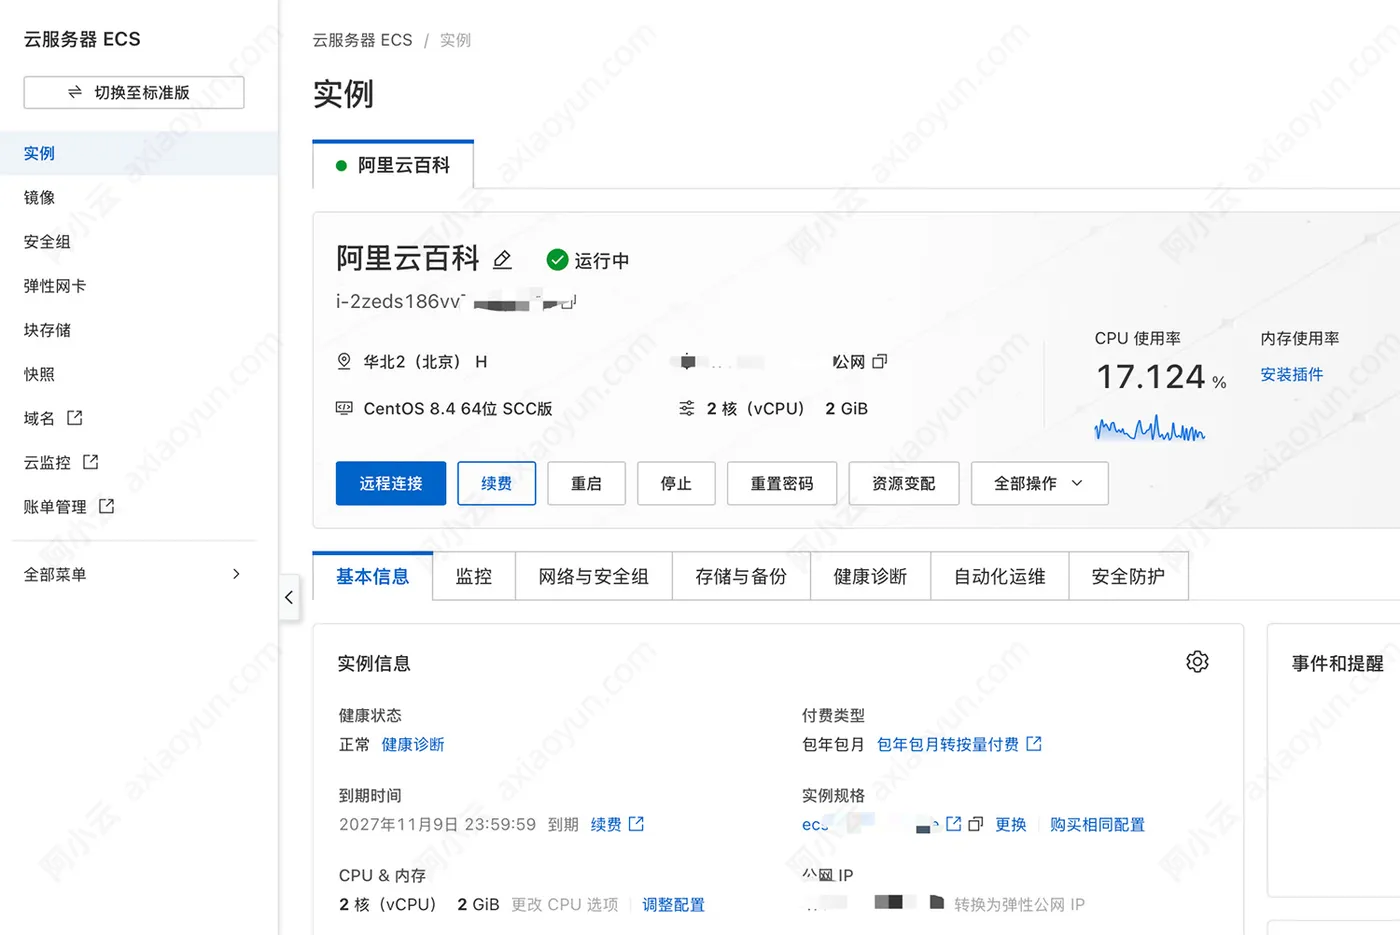Viewport: 1400px width, 935px height.
Task: Click the 包年包月转按量付费 link
Action: click(x=948, y=744)
